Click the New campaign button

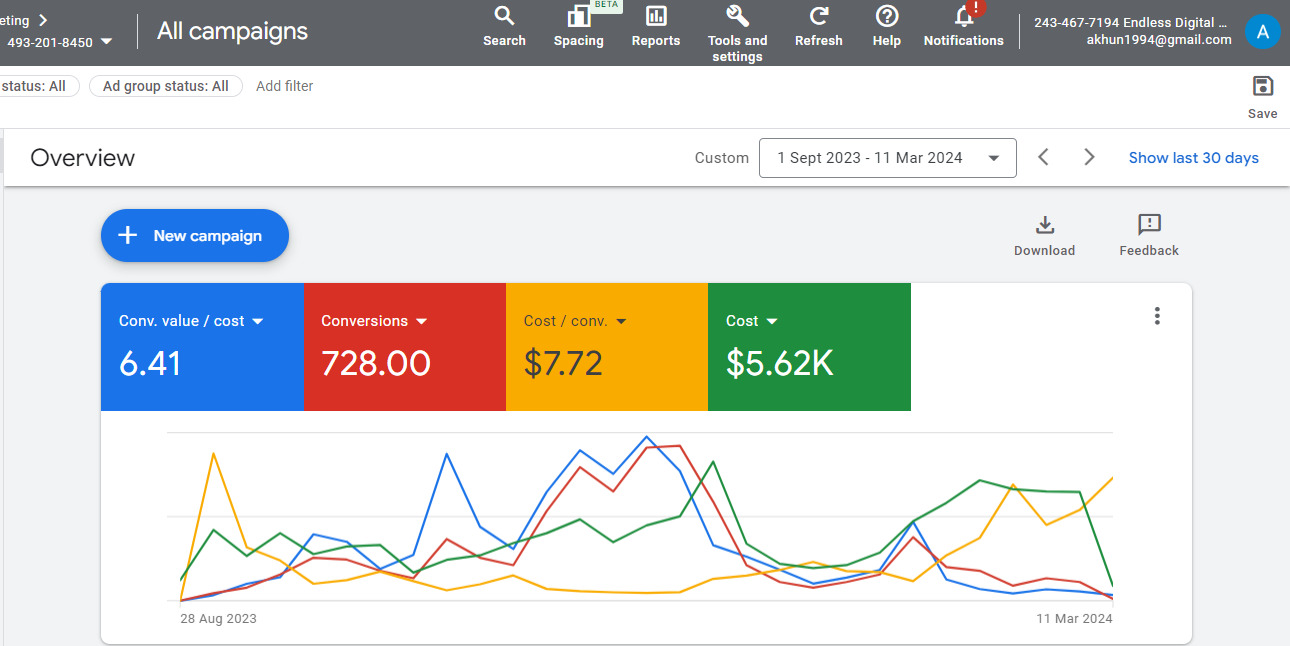click(x=195, y=236)
